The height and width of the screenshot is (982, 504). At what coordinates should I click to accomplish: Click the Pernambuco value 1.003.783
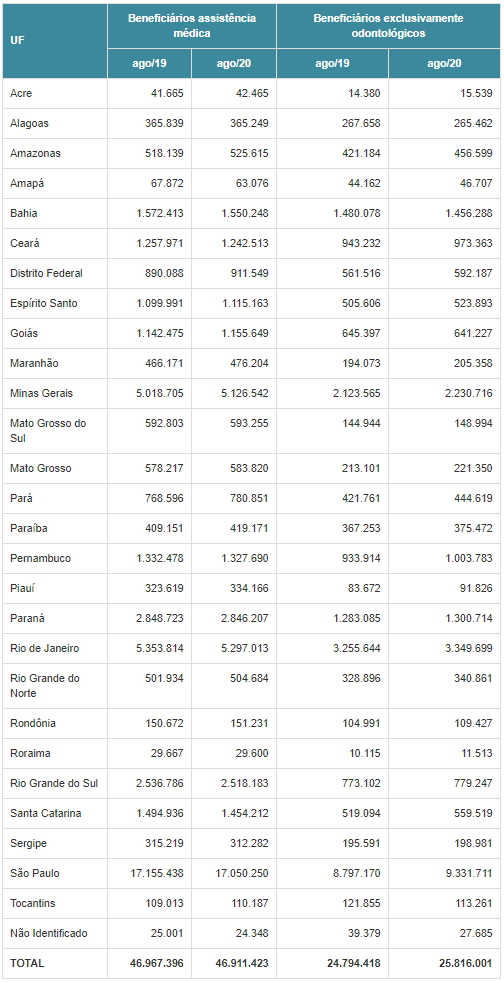(x=465, y=558)
